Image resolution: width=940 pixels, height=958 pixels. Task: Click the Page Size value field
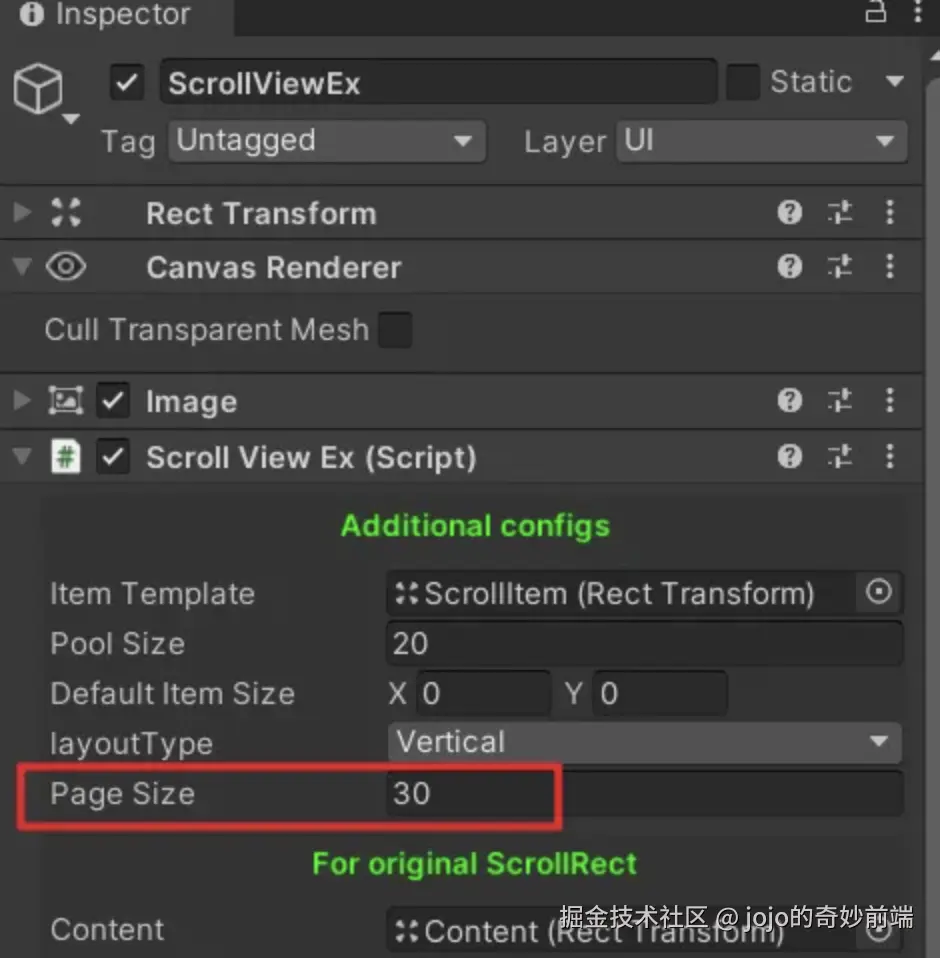point(644,794)
